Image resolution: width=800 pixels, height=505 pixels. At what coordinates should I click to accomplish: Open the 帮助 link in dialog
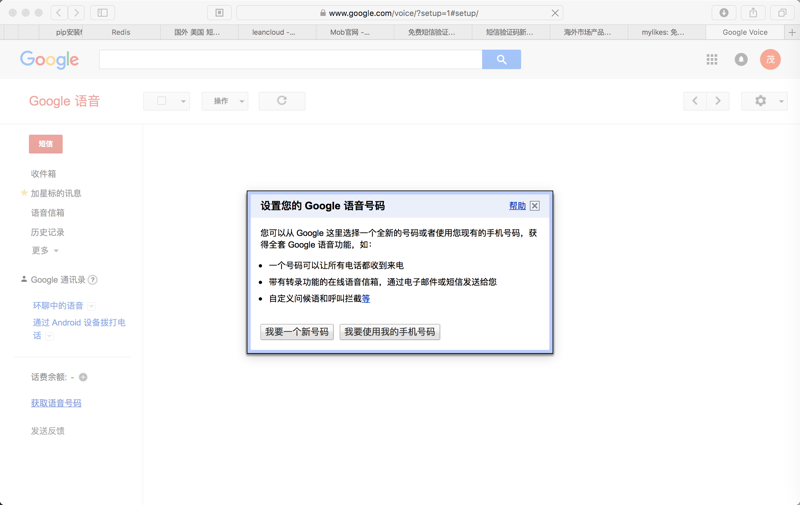[x=517, y=206]
